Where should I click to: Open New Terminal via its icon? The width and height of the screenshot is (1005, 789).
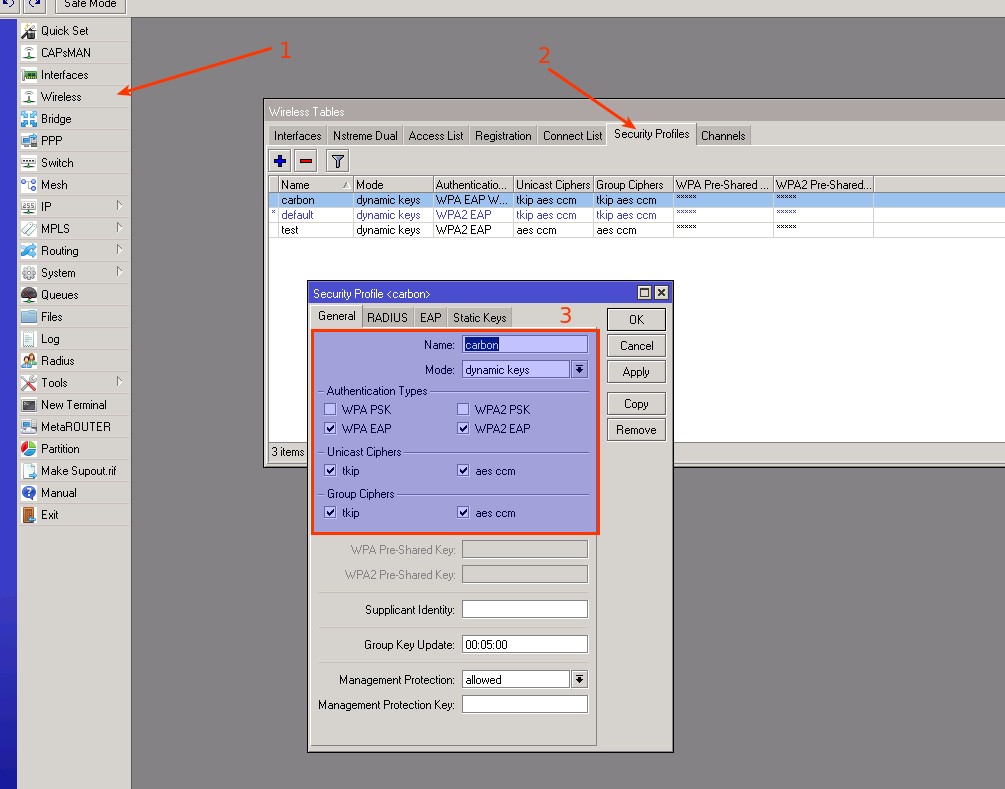click(x=29, y=405)
